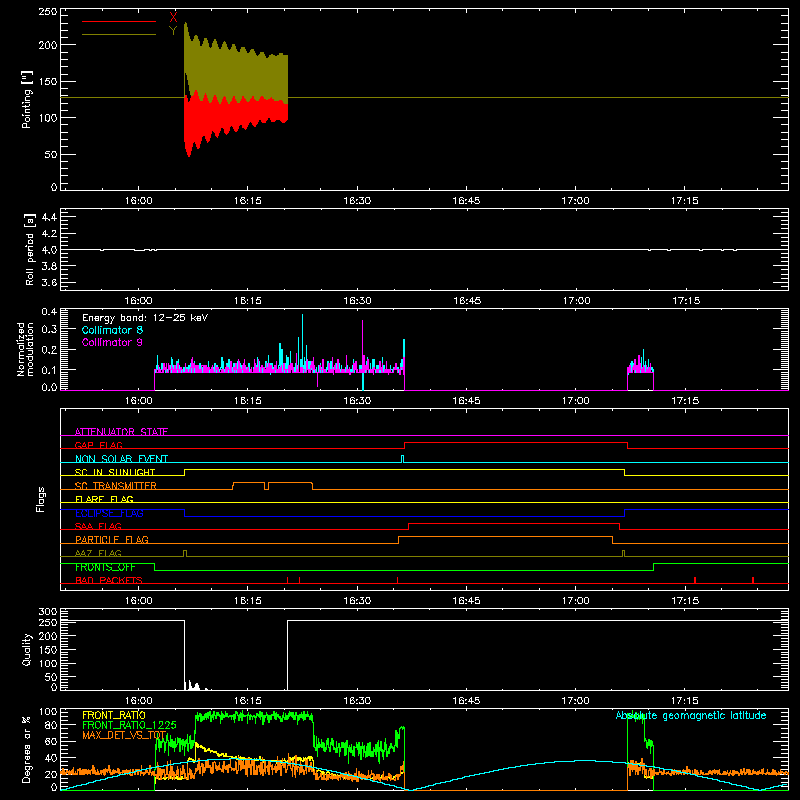Select the 'Pointing' y-axis label
Viewport: 800px width, 800px height.
(27, 99)
